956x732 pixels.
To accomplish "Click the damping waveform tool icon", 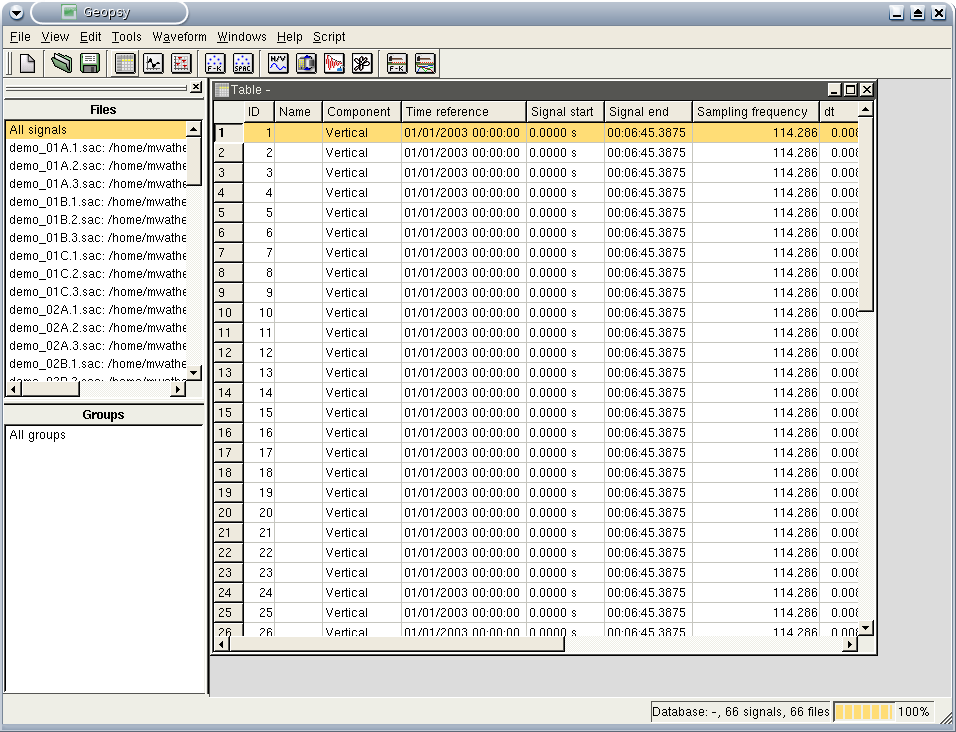I will click(334, 63).
